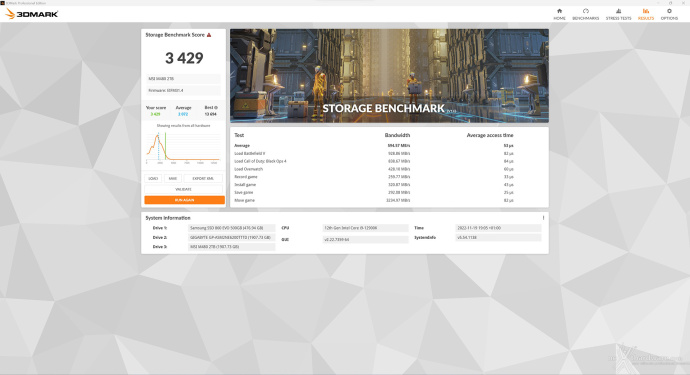The image size is (690, 375).
Task: Click the SystemInfo version value
Action: click(498, 237)
